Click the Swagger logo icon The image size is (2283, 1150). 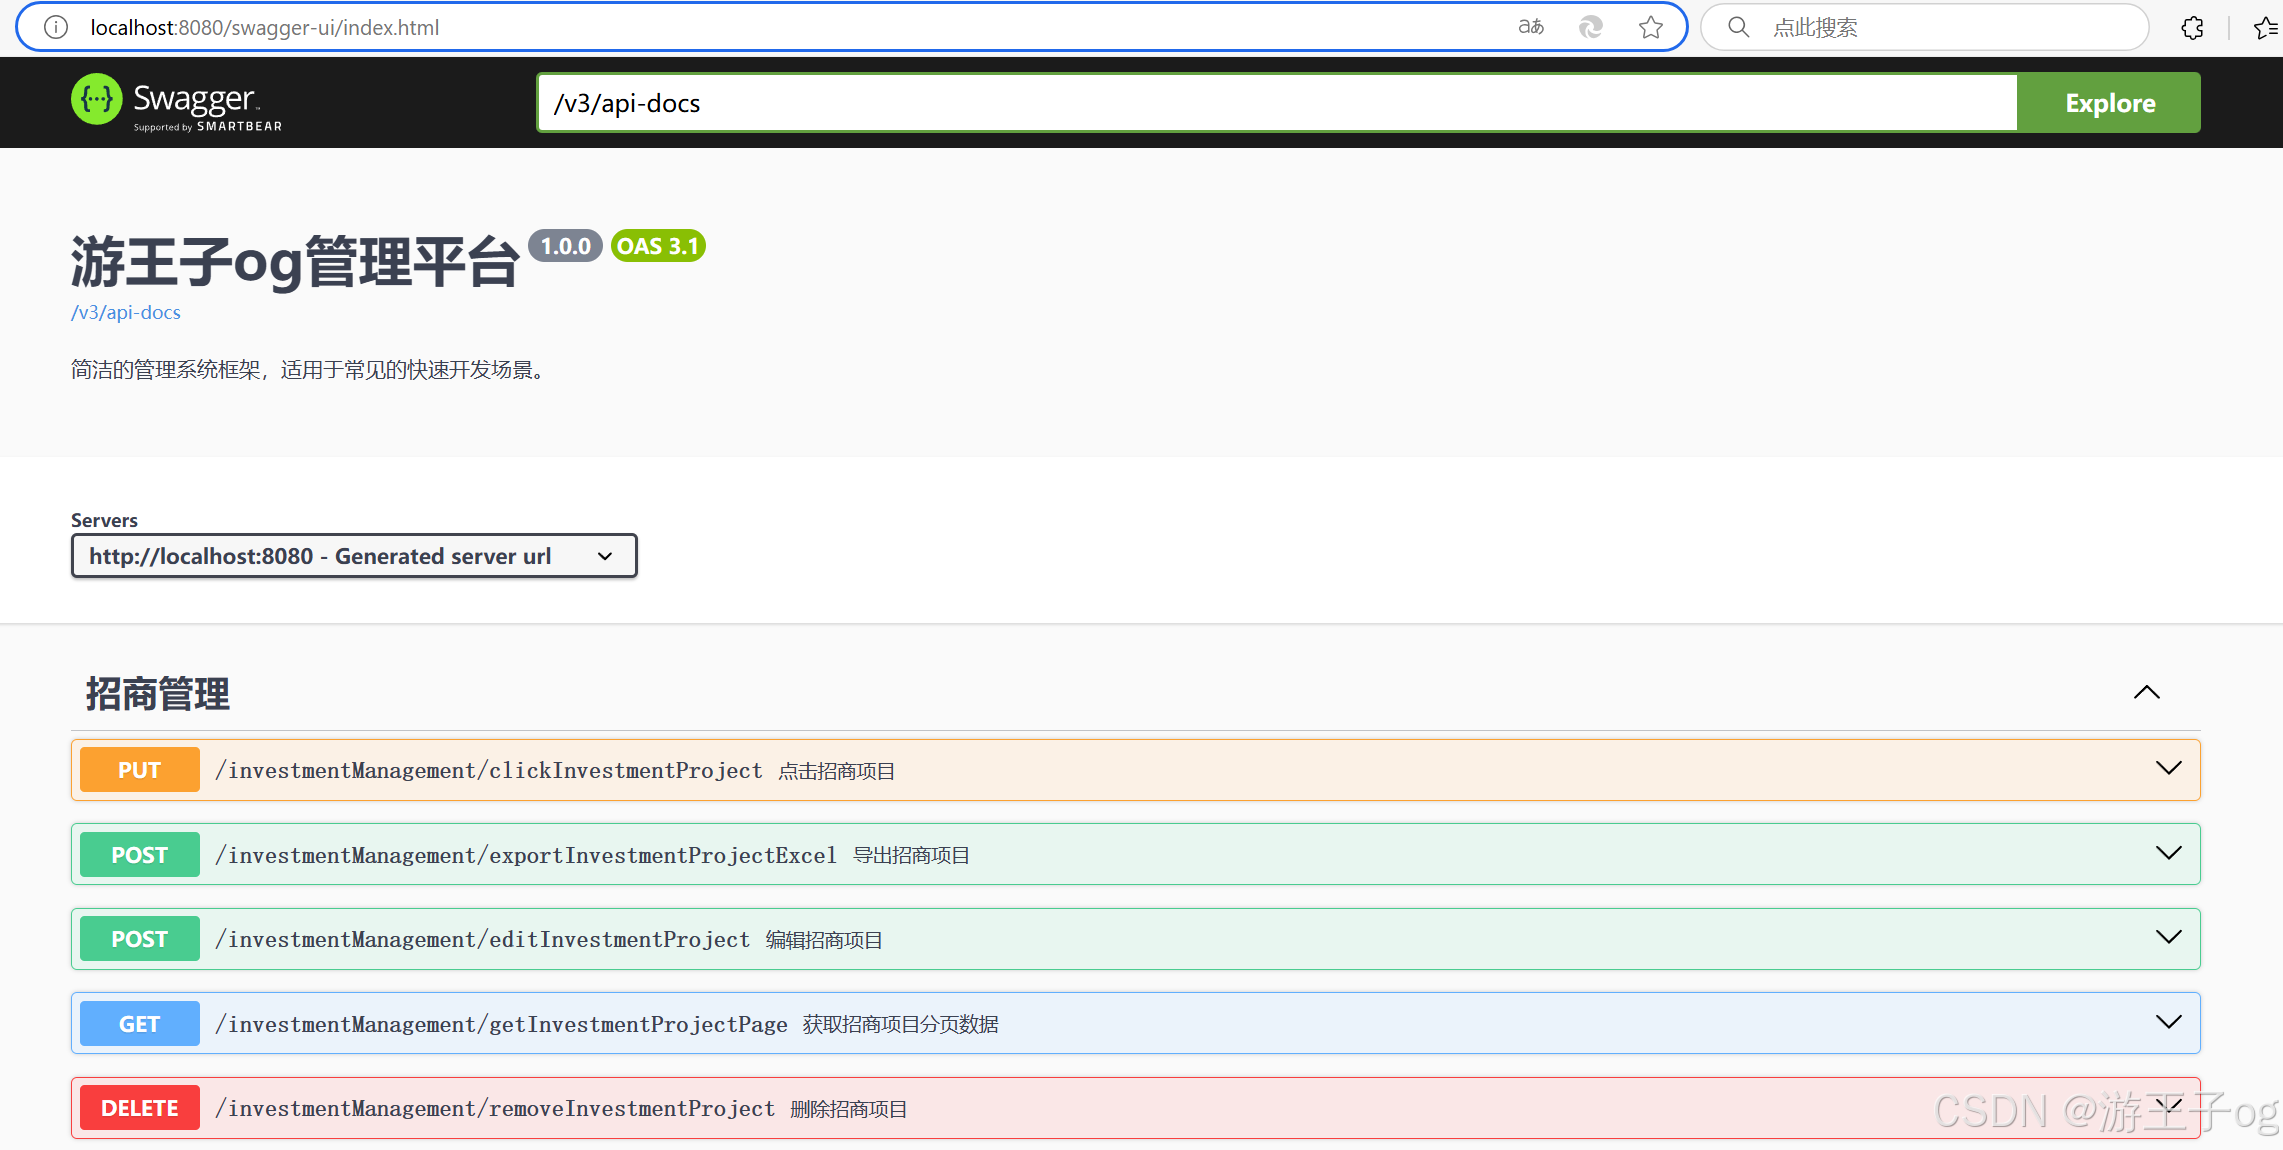click(97, 100)
